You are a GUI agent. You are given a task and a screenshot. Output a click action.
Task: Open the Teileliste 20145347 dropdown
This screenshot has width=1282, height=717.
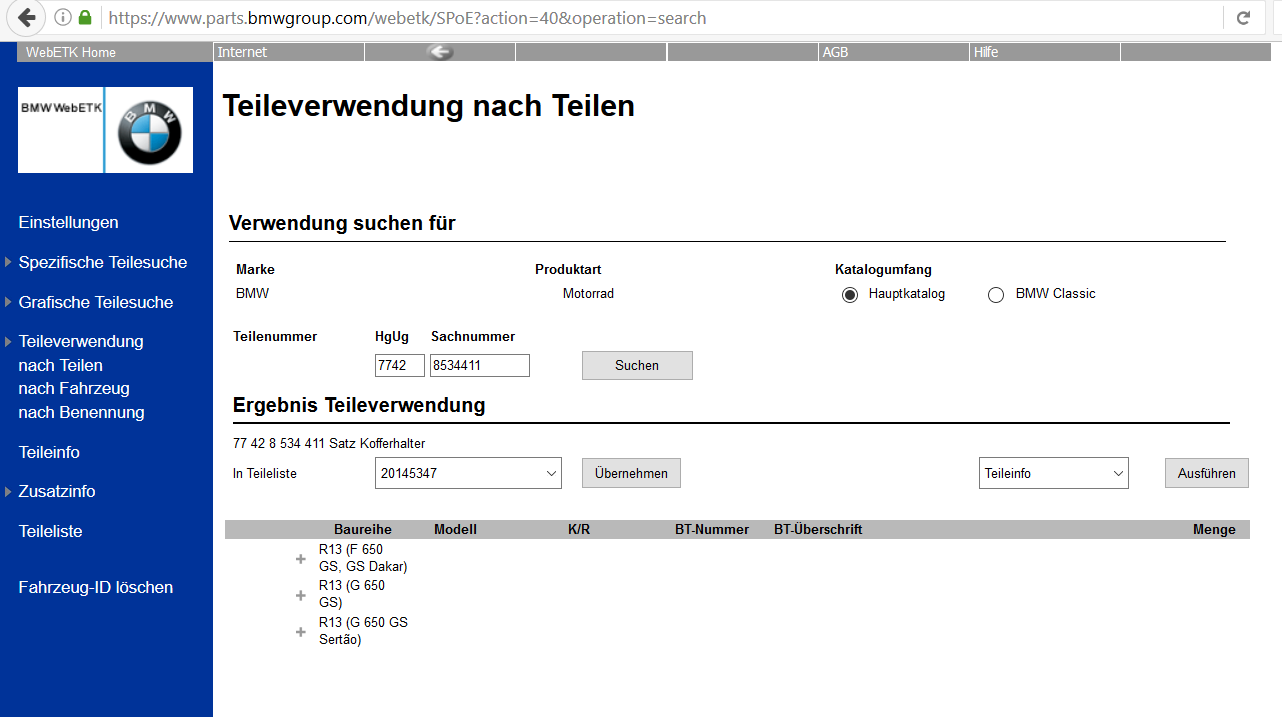click(468, 474)
